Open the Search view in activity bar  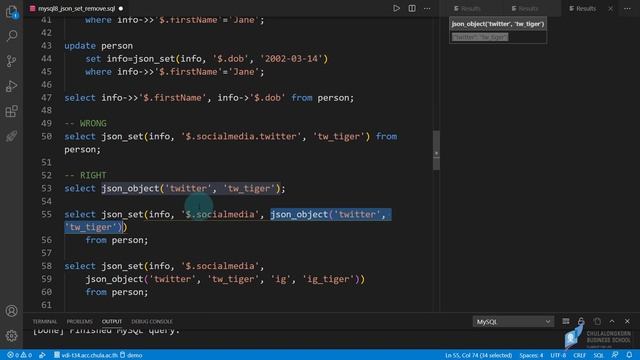11,36
